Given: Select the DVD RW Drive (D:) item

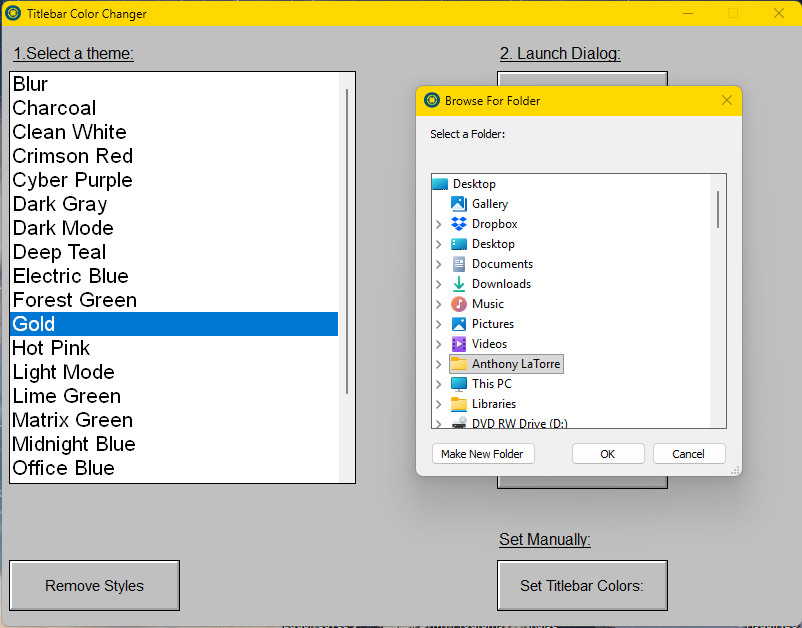Looking at the screenshot, I should pos(520,423).
